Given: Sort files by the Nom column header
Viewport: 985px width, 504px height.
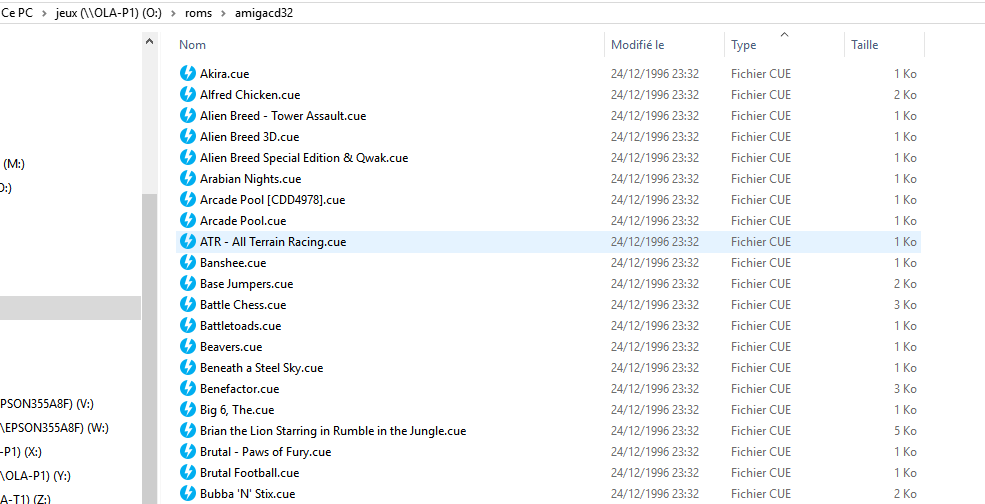Looking at the screenshot, I should [x=193, y=45].
